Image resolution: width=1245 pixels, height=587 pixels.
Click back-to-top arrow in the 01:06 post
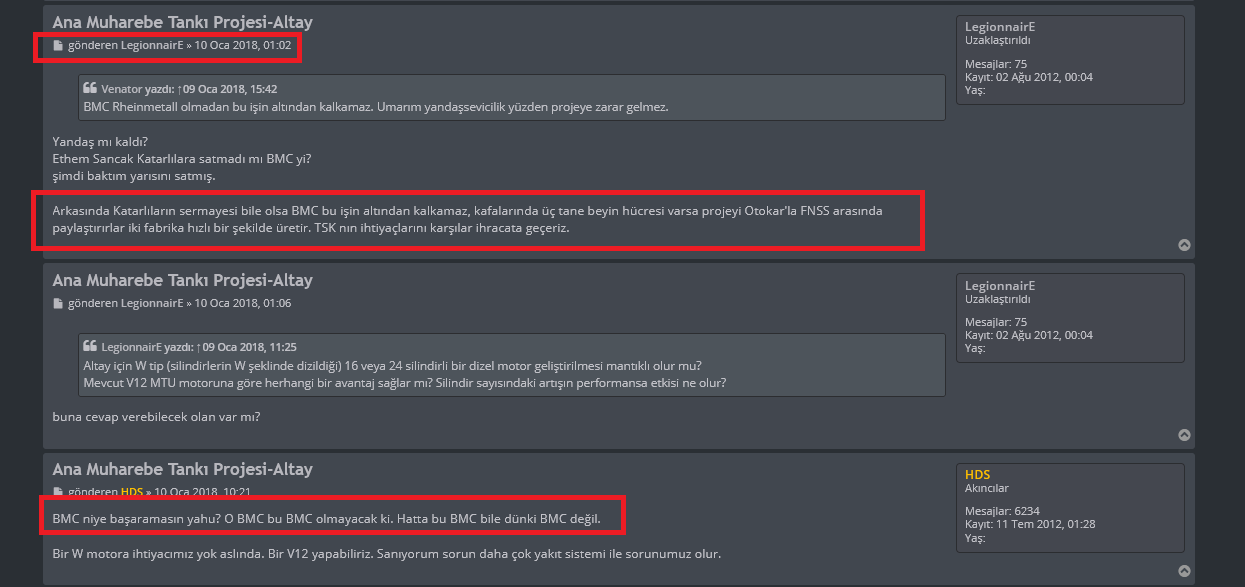(x=1184, y=435)
